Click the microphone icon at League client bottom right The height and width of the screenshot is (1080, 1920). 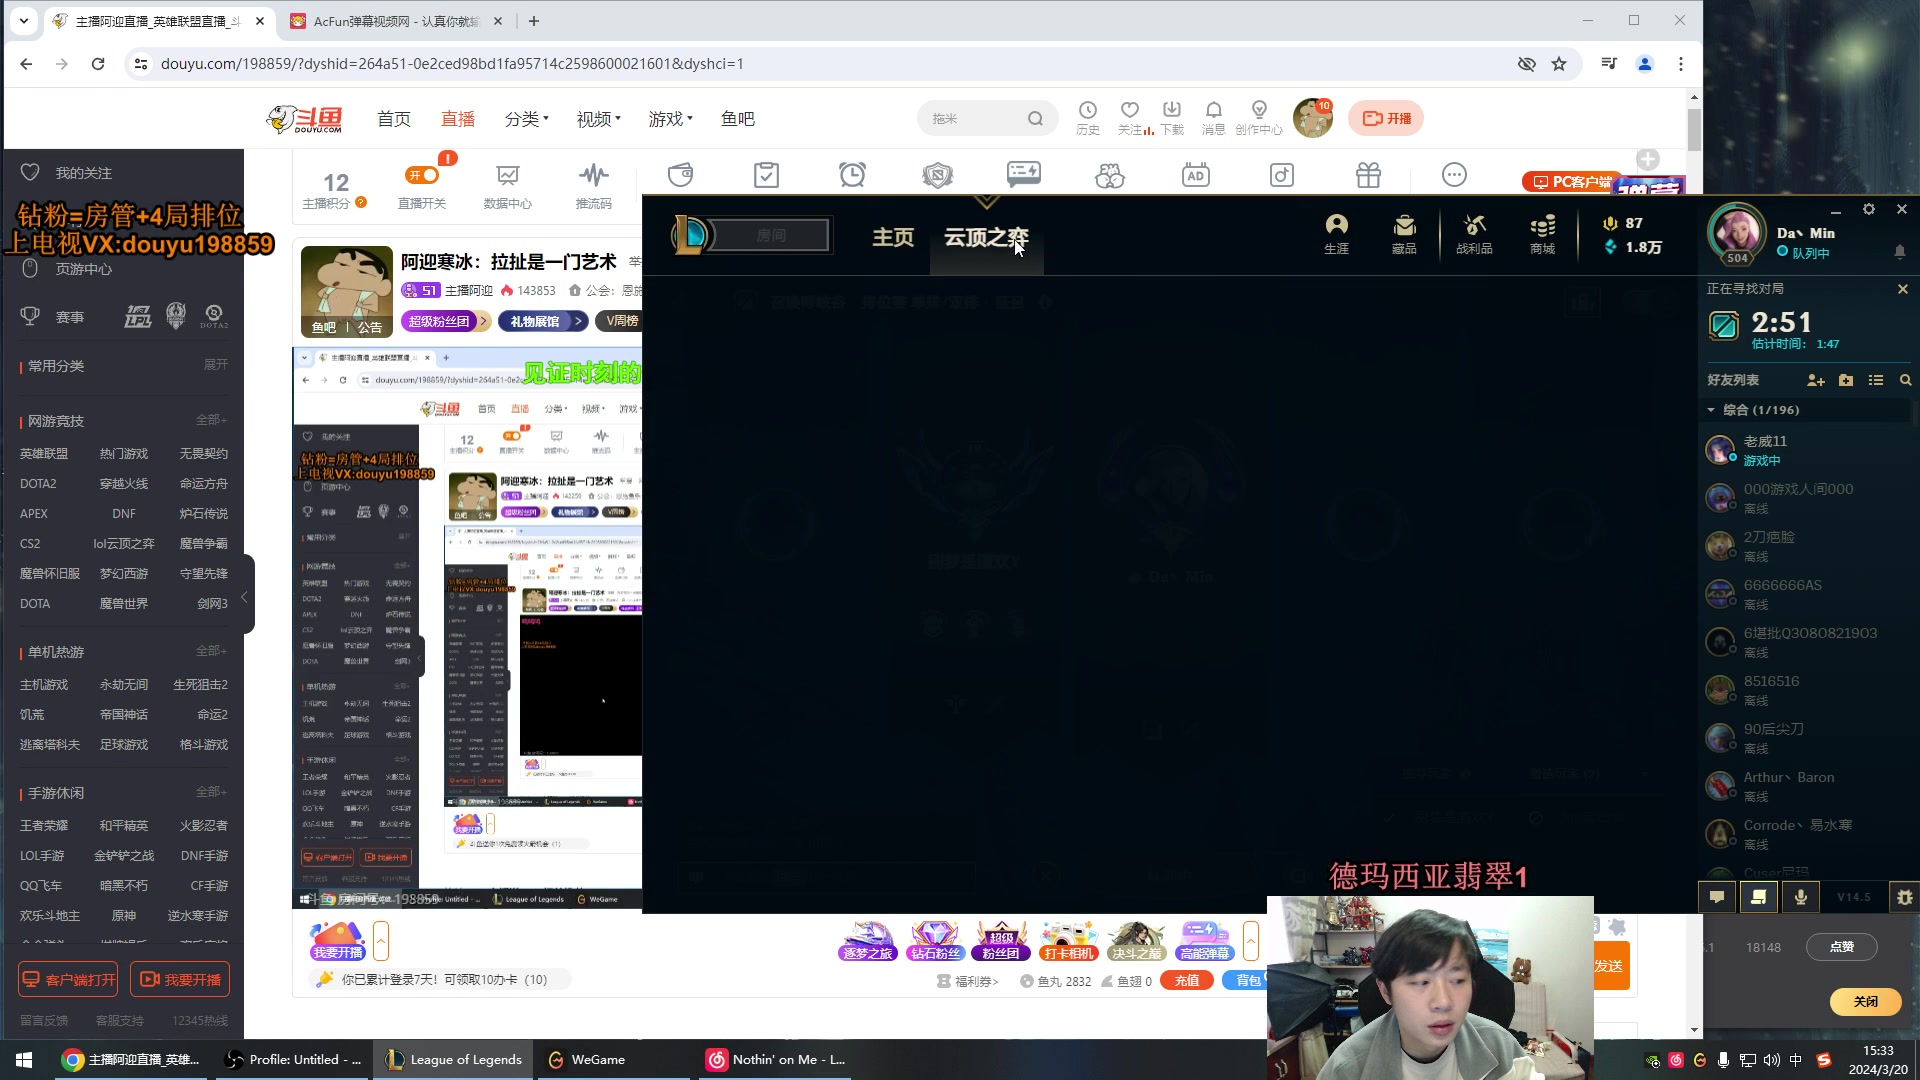coord(1800,897)
